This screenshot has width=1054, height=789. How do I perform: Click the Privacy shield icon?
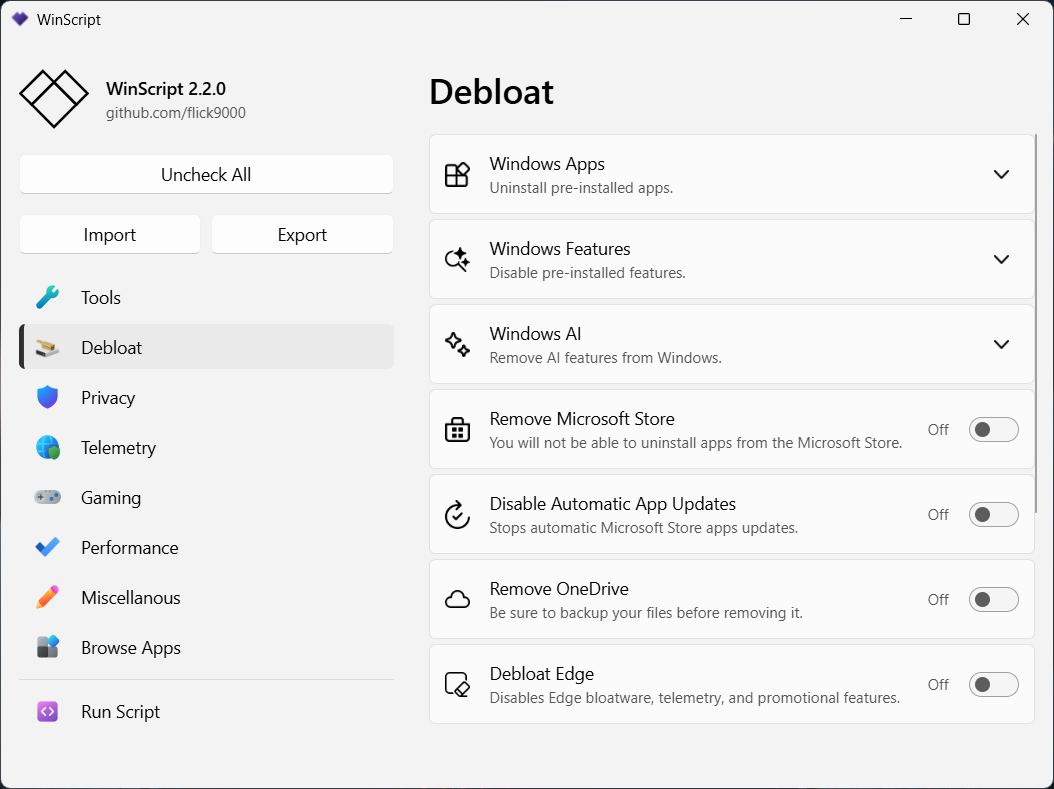[x=47, y=398]
